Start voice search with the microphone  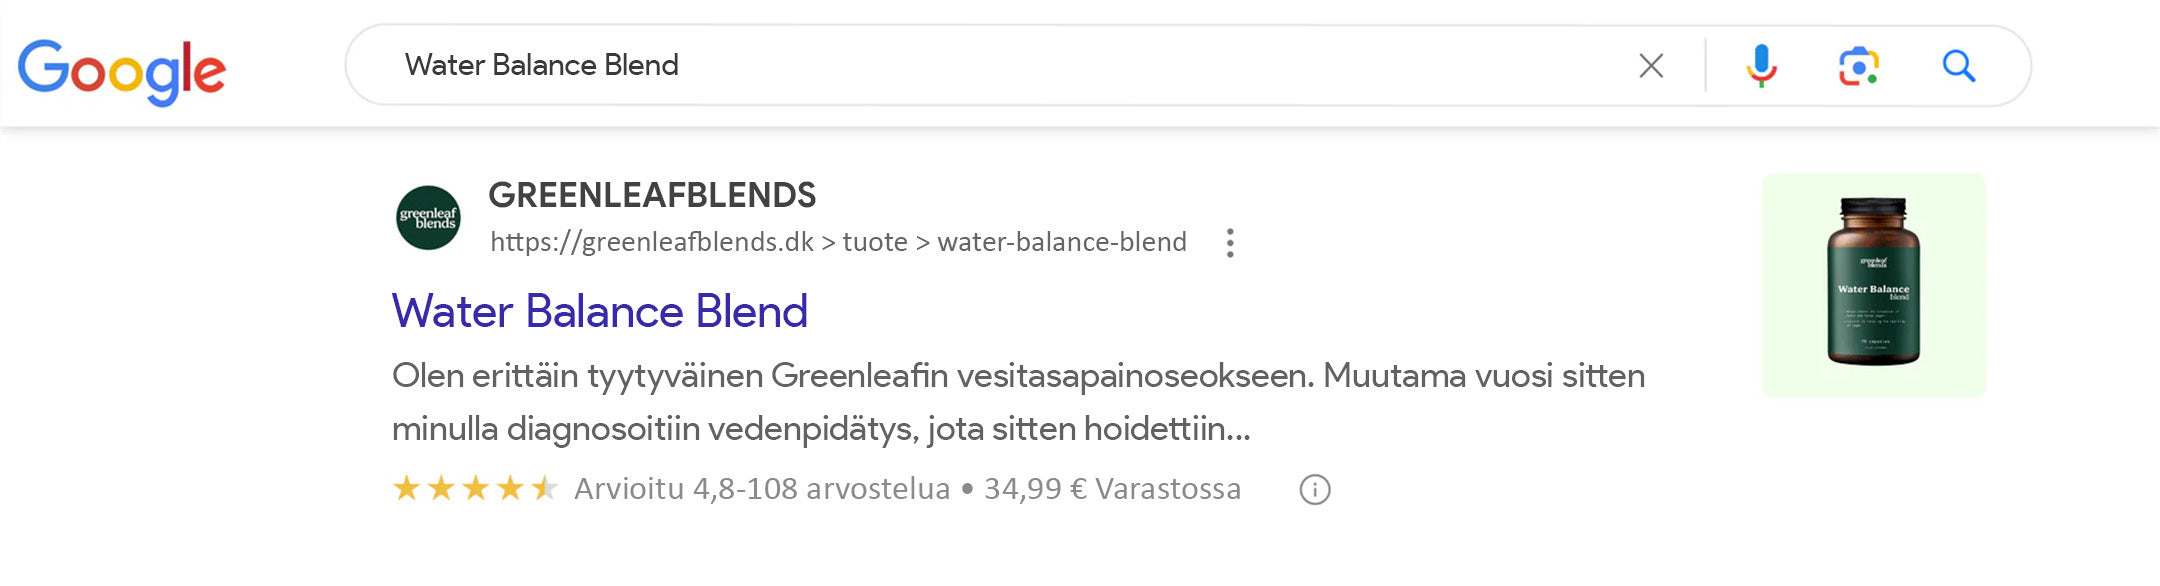point(1761,66)
